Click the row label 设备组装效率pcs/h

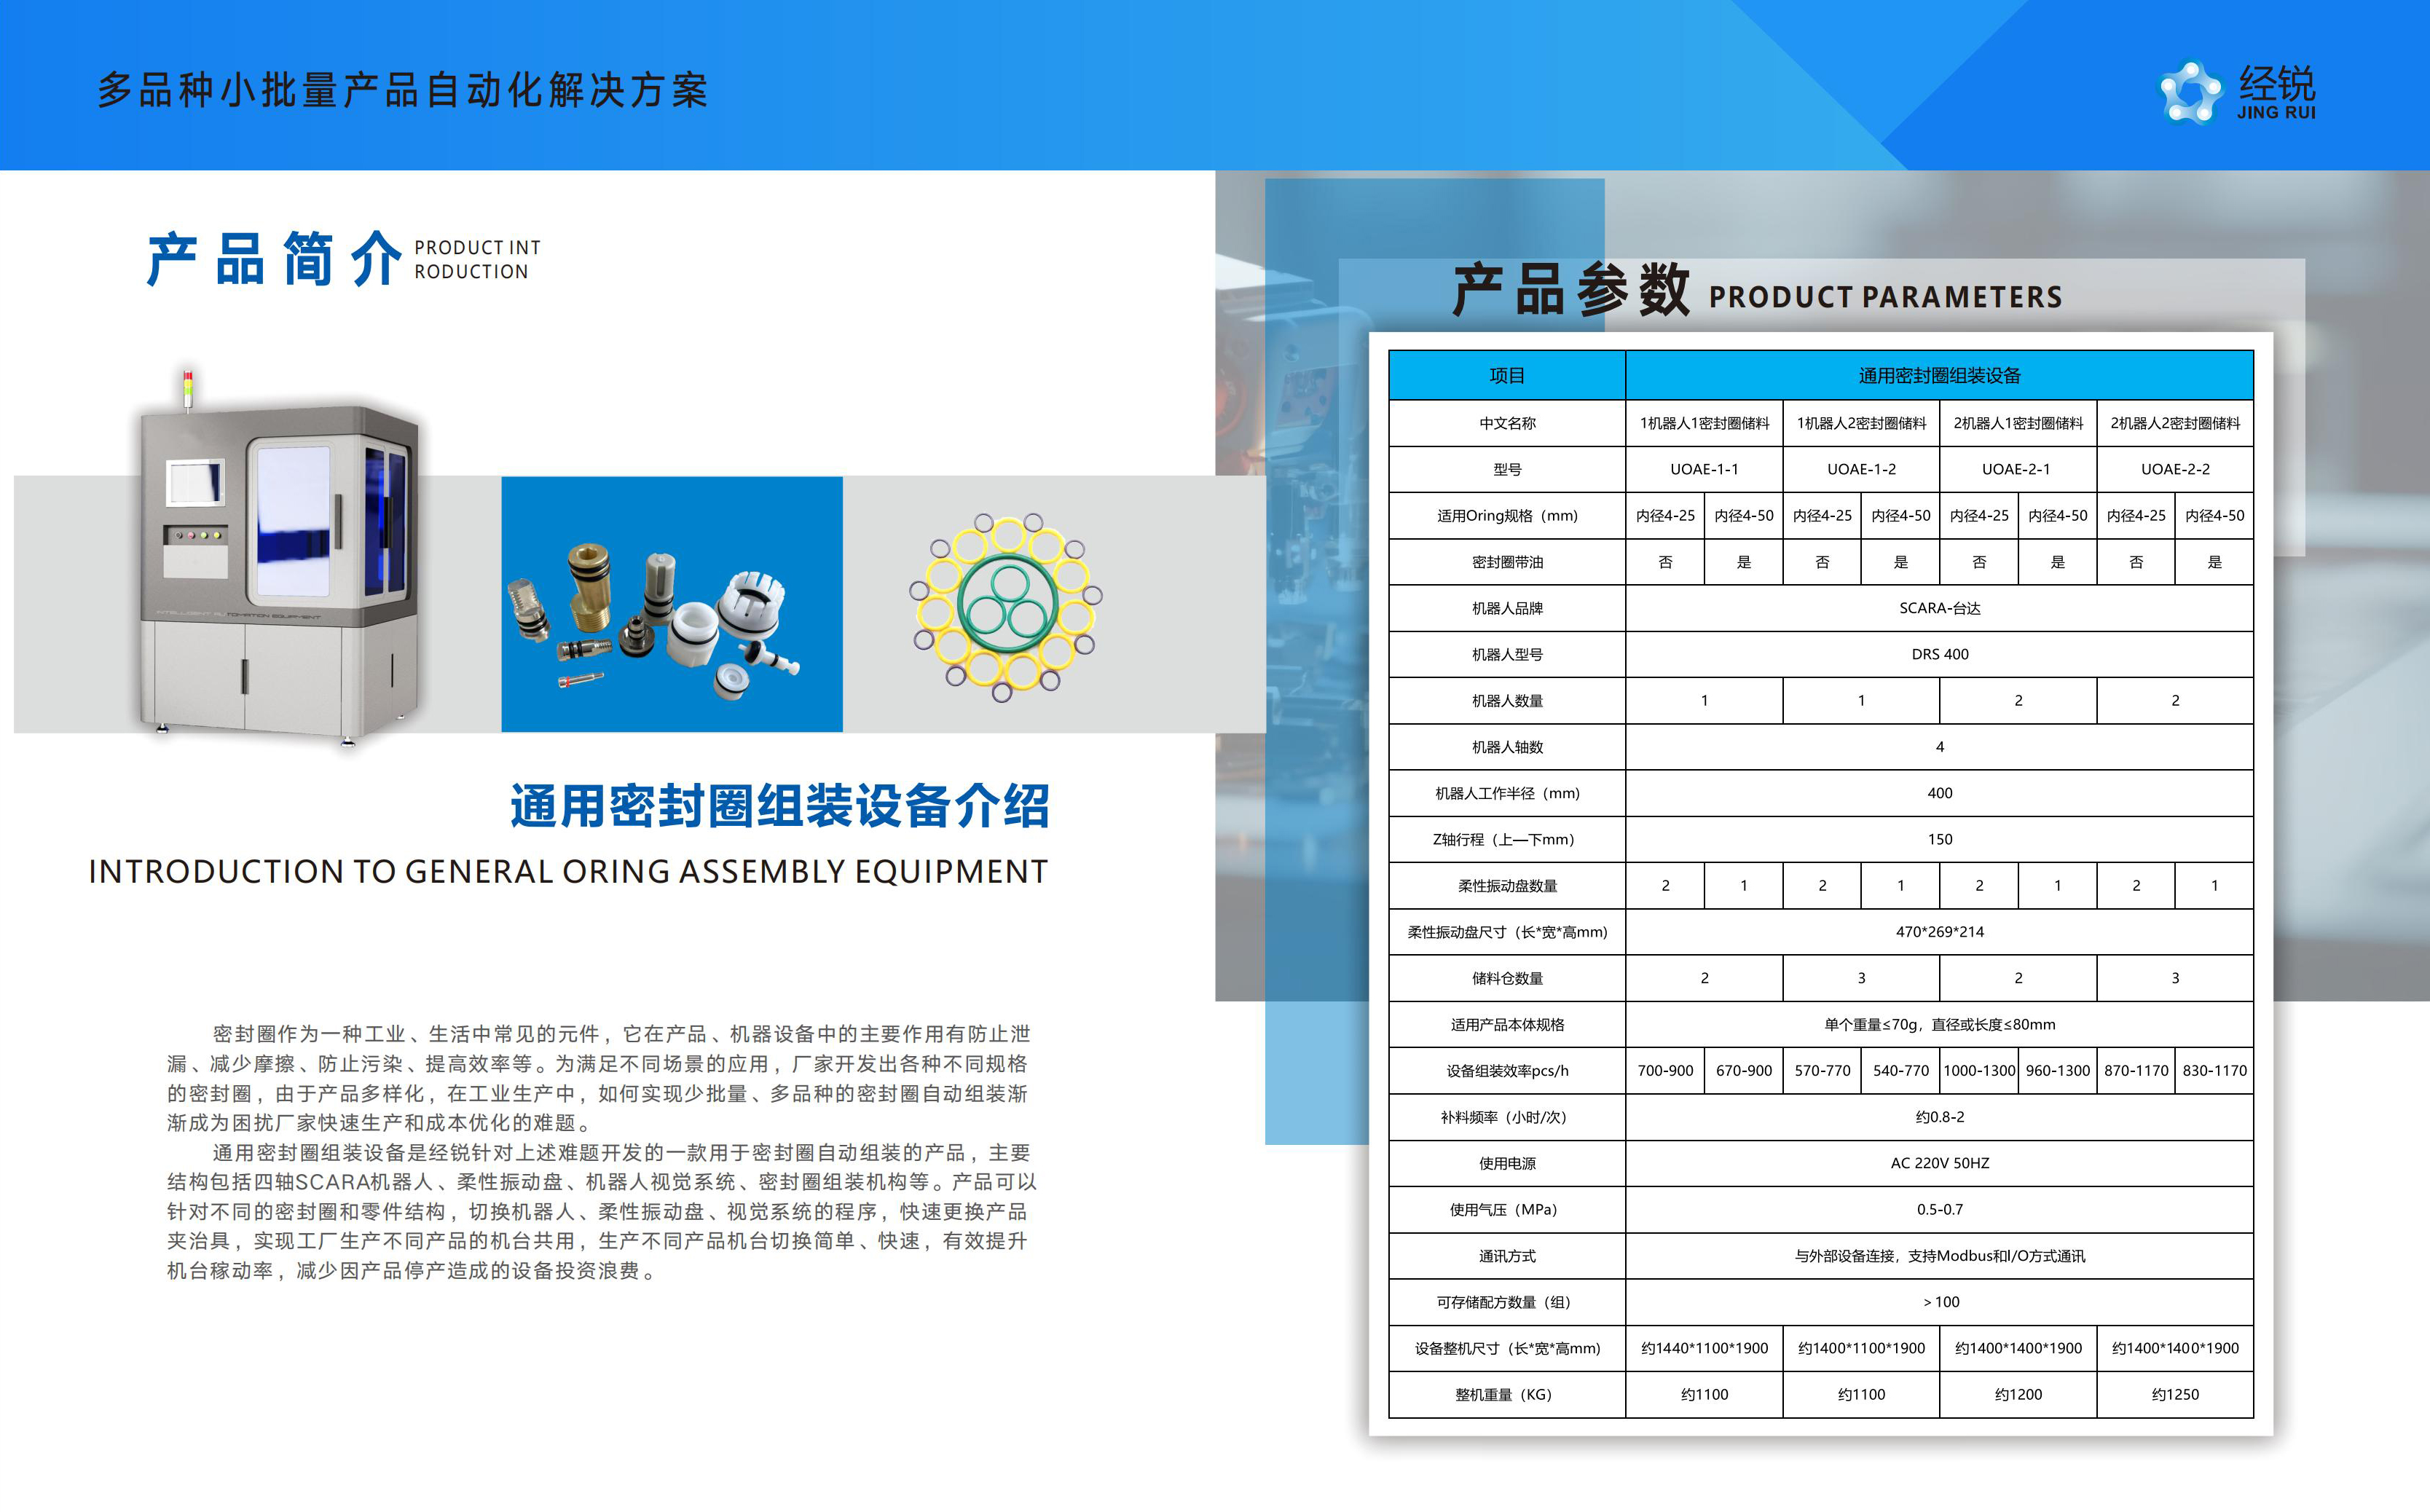click(1507, 1071)
